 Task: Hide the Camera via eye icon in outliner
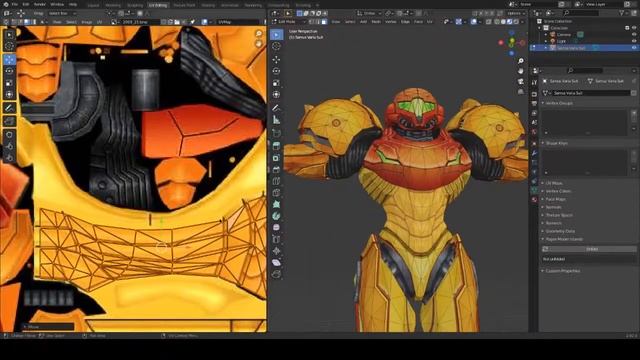click(x=634, y=35)
